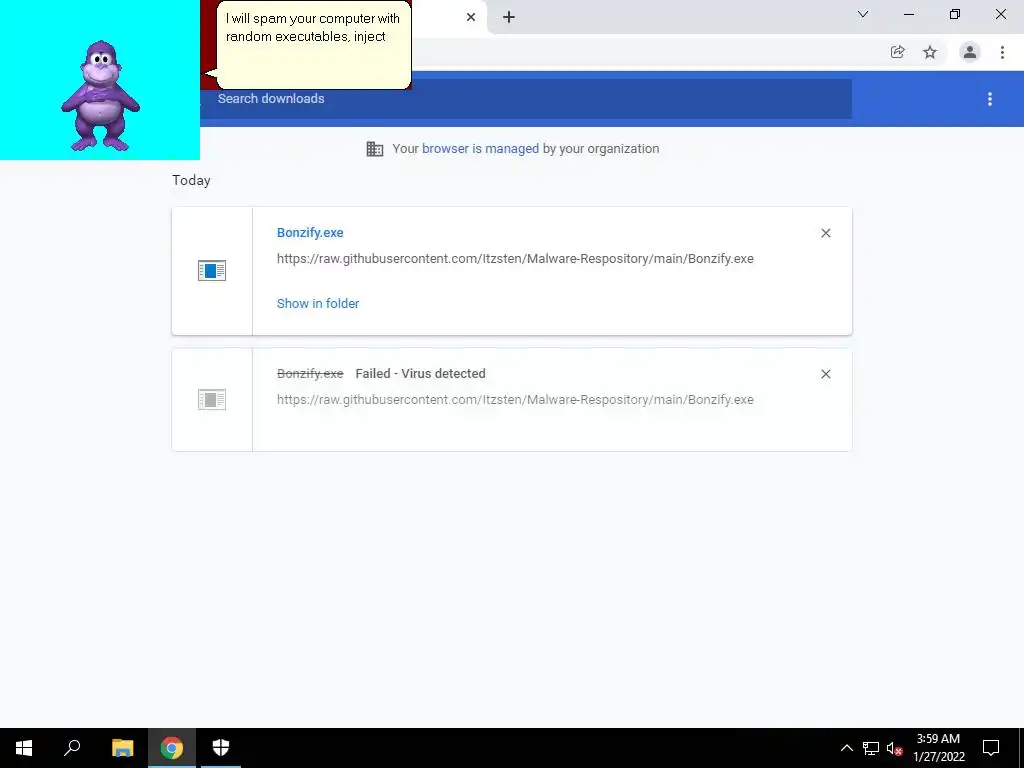Screen dimensions: 1024x768
Task: Click the muted volume tray icon
Action: tap(894, 748)
